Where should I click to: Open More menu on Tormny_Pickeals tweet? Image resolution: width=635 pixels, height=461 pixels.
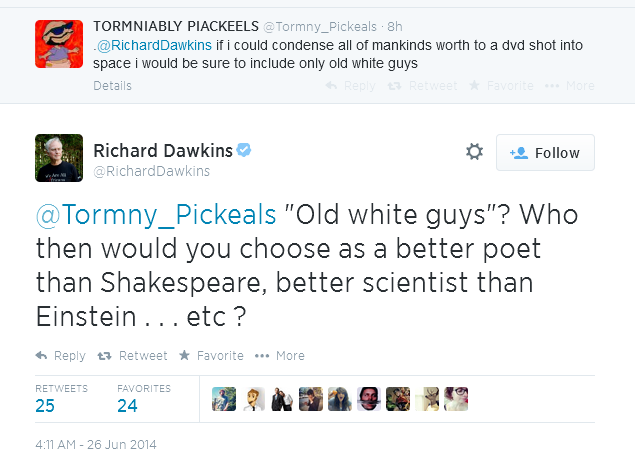569,86
